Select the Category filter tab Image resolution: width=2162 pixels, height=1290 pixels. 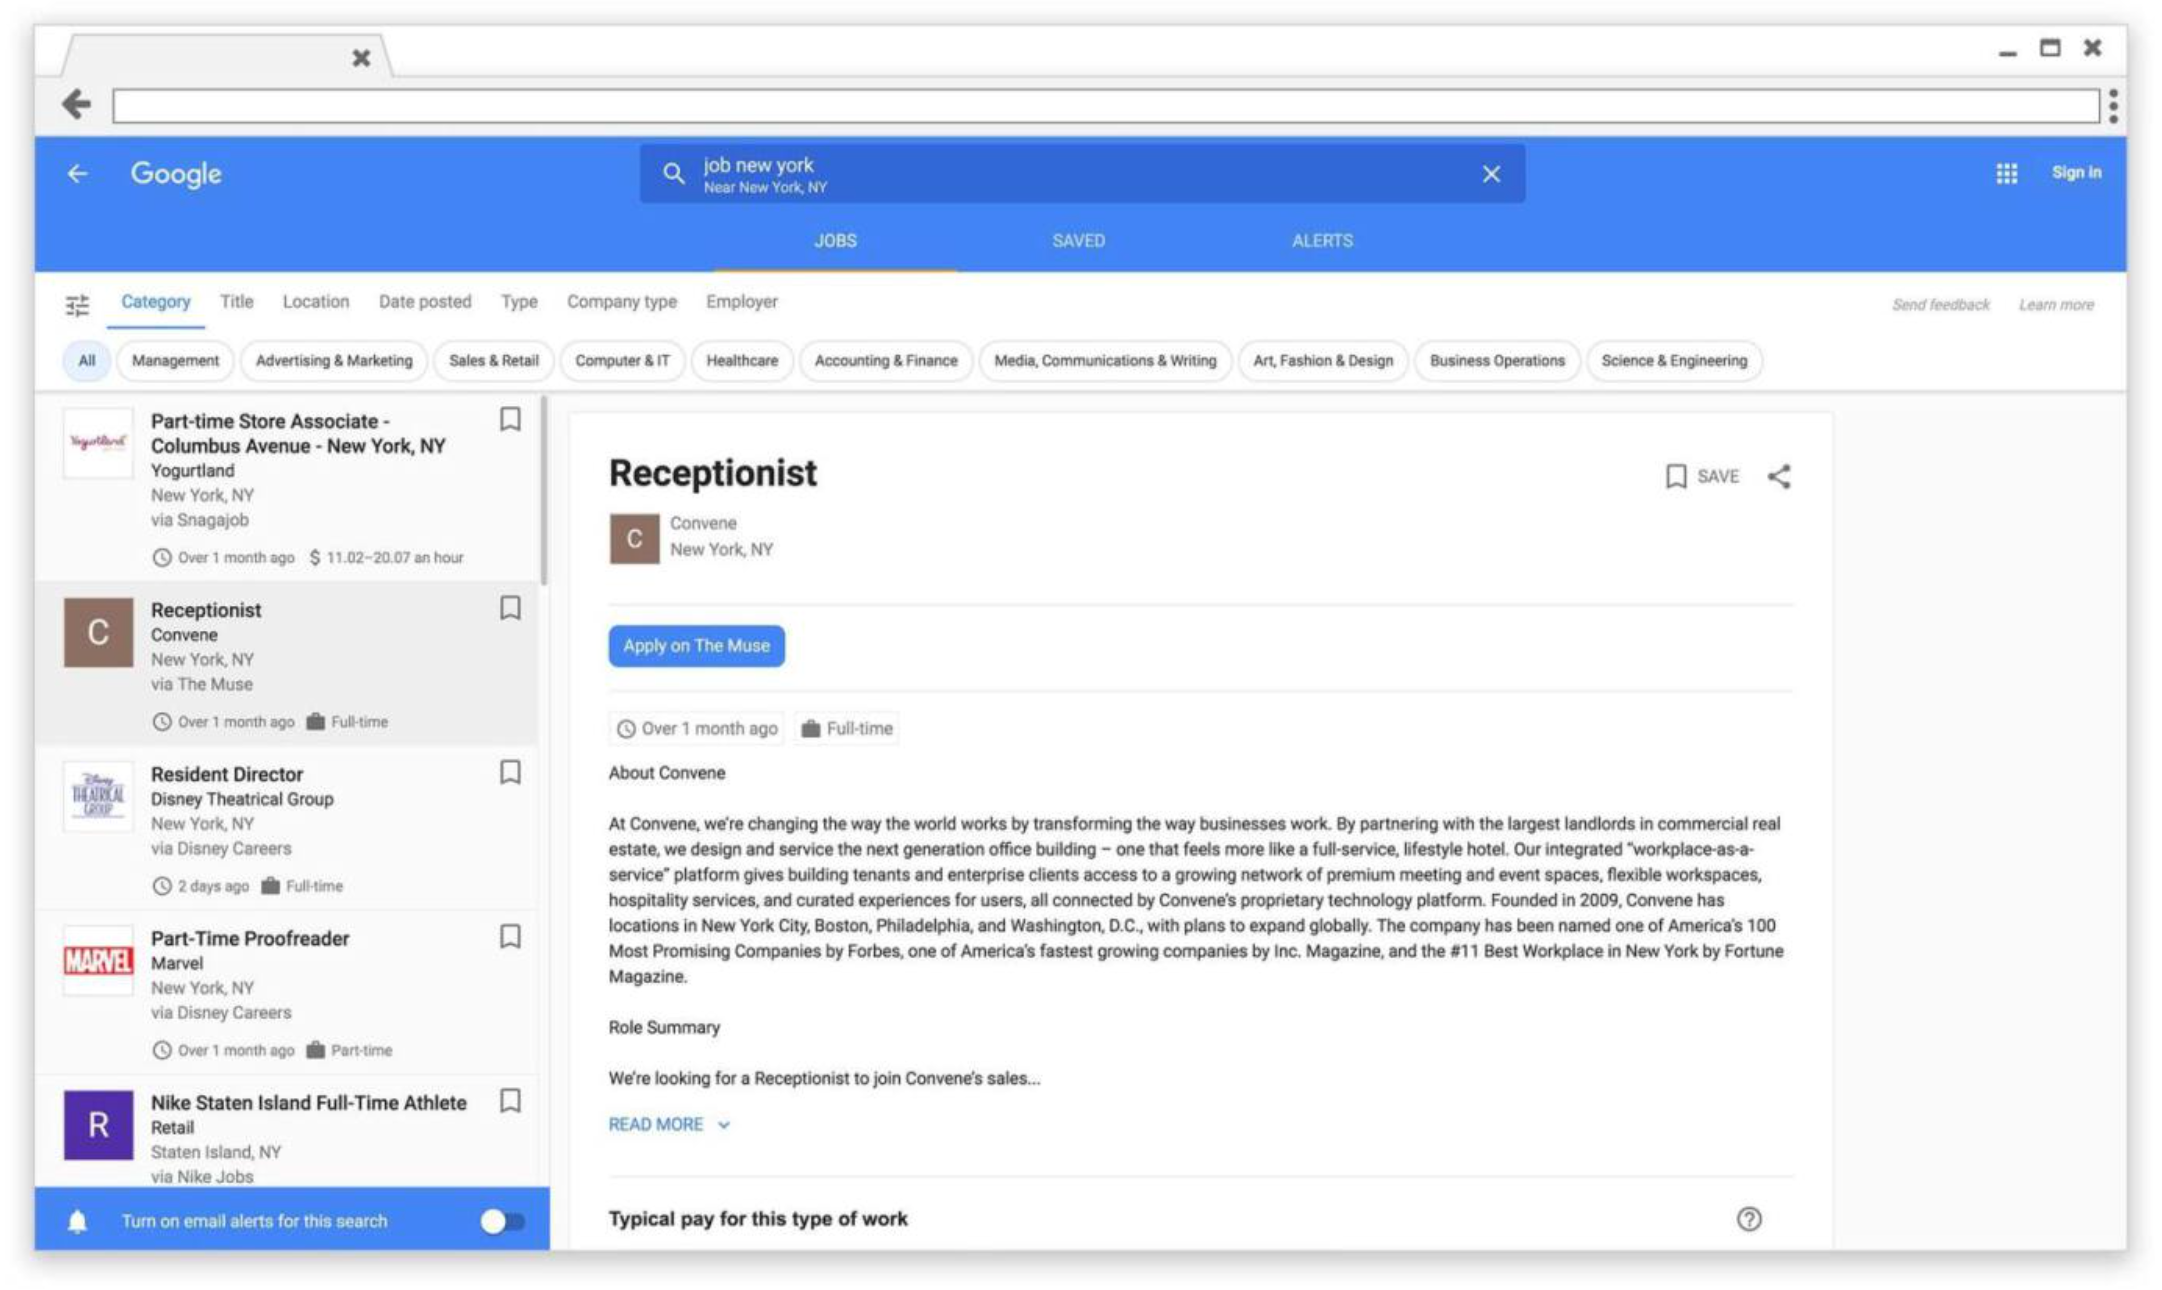tap(156, 302)
